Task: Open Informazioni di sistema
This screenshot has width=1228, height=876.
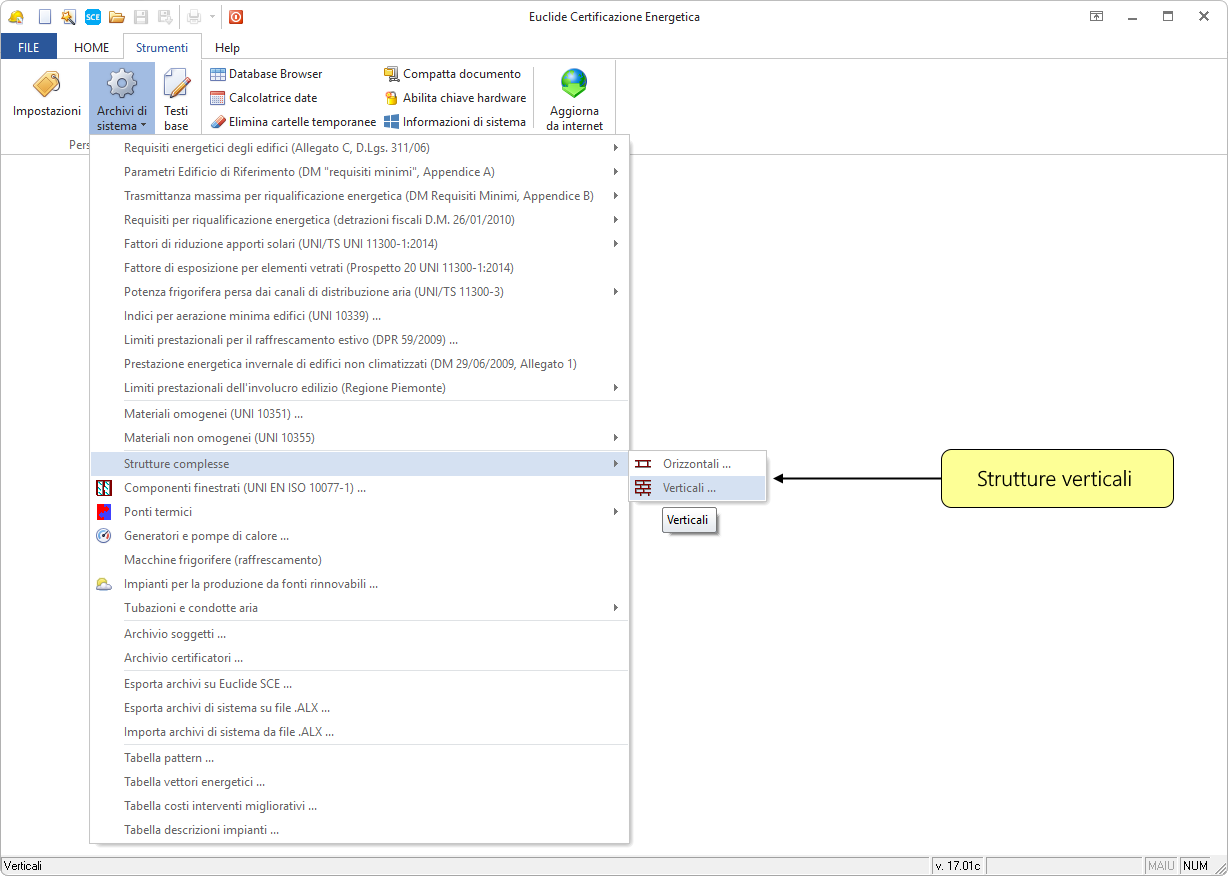Action: 455,122
